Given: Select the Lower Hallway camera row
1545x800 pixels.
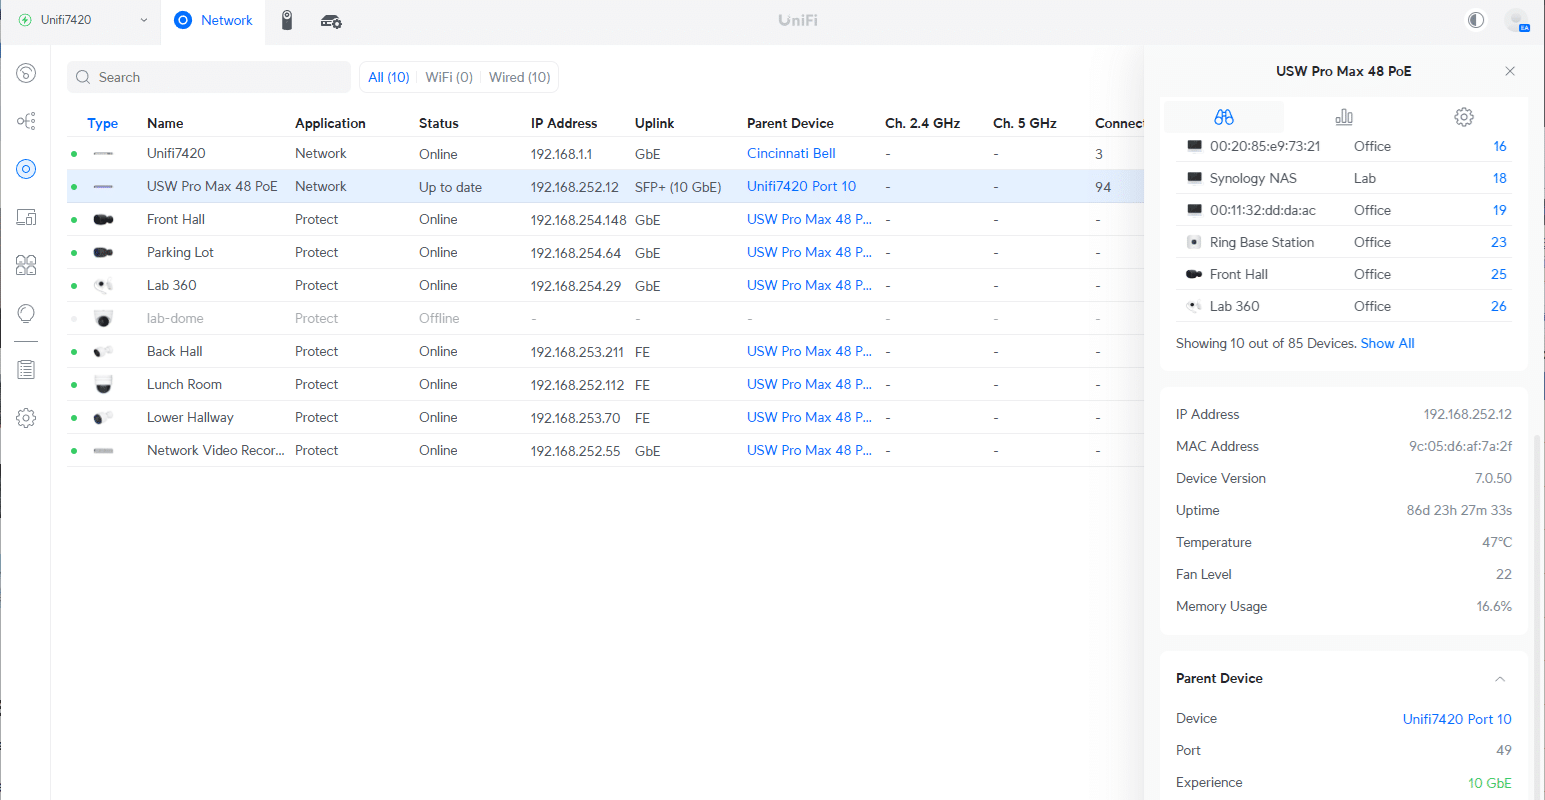Looking at the screenshot, I should click(605, 417).
